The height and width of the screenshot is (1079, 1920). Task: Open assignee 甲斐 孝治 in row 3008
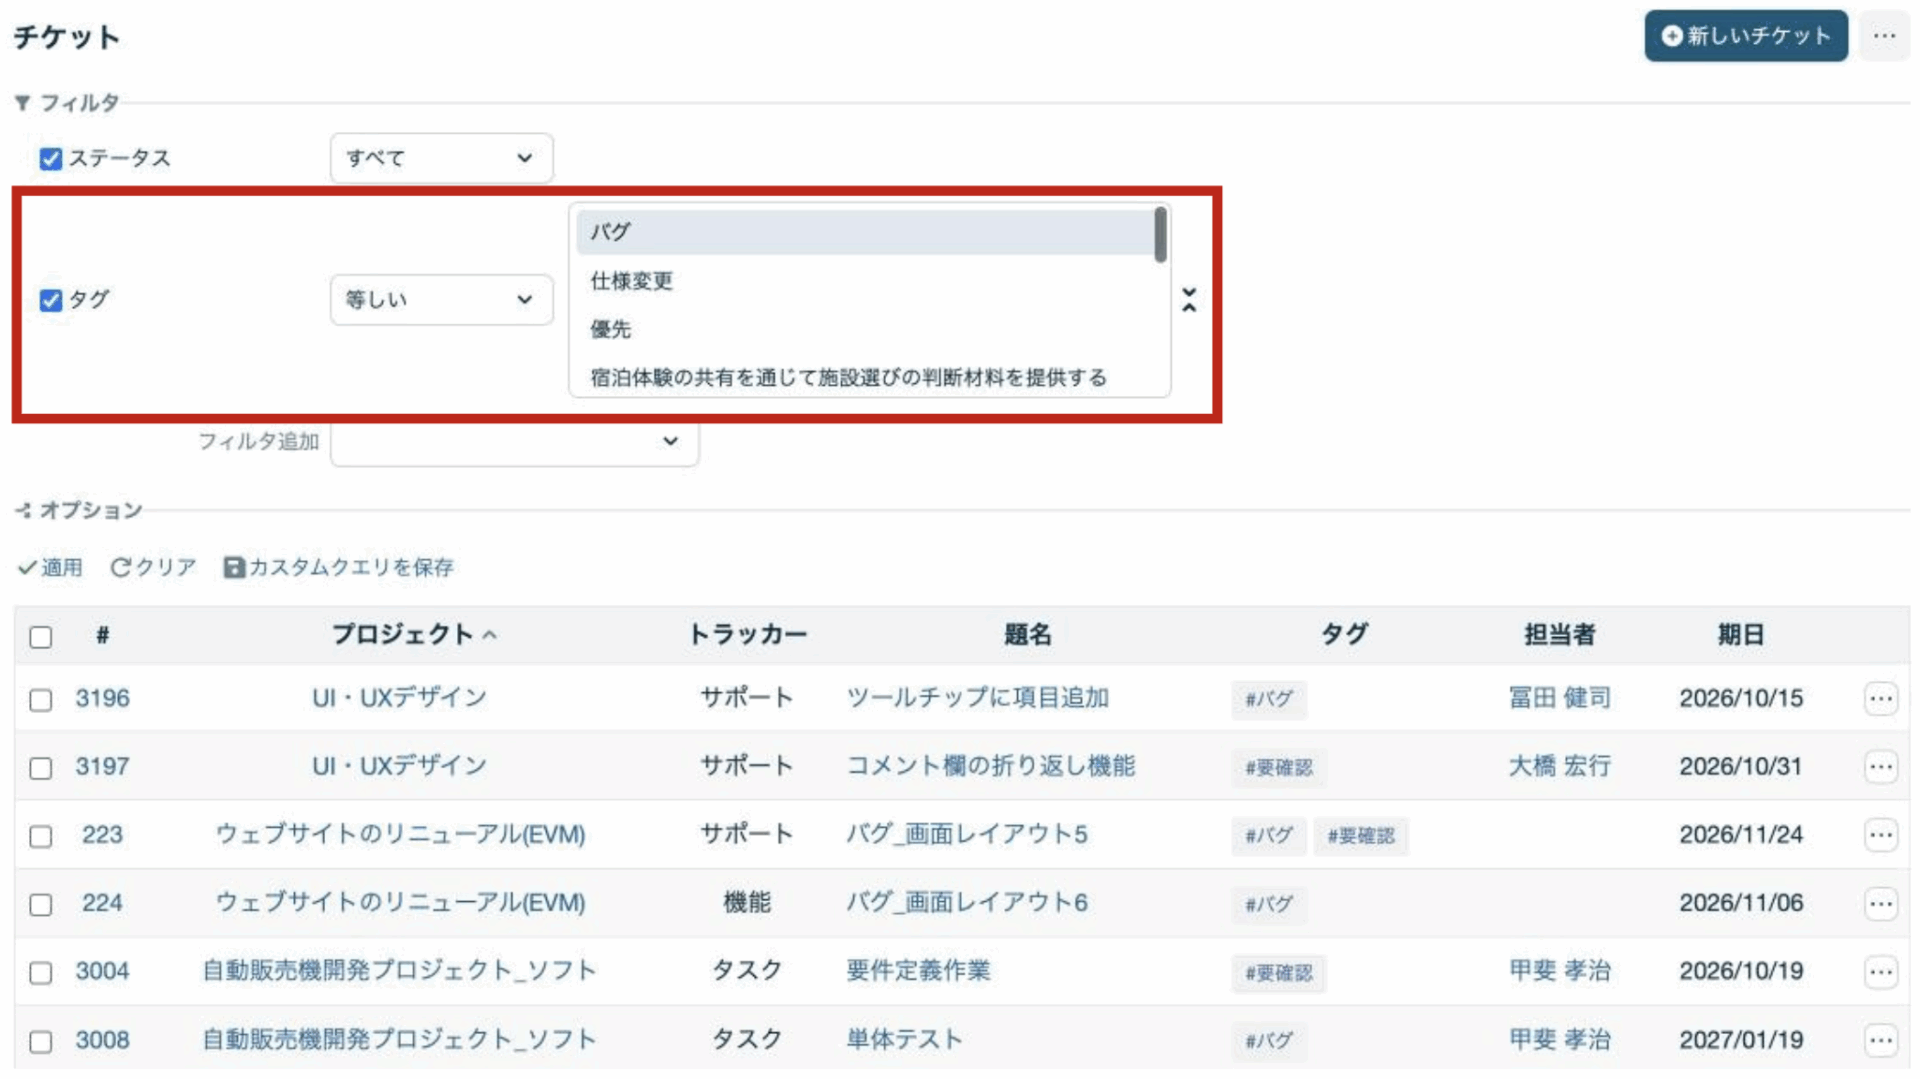(x=1559, y=1040)
